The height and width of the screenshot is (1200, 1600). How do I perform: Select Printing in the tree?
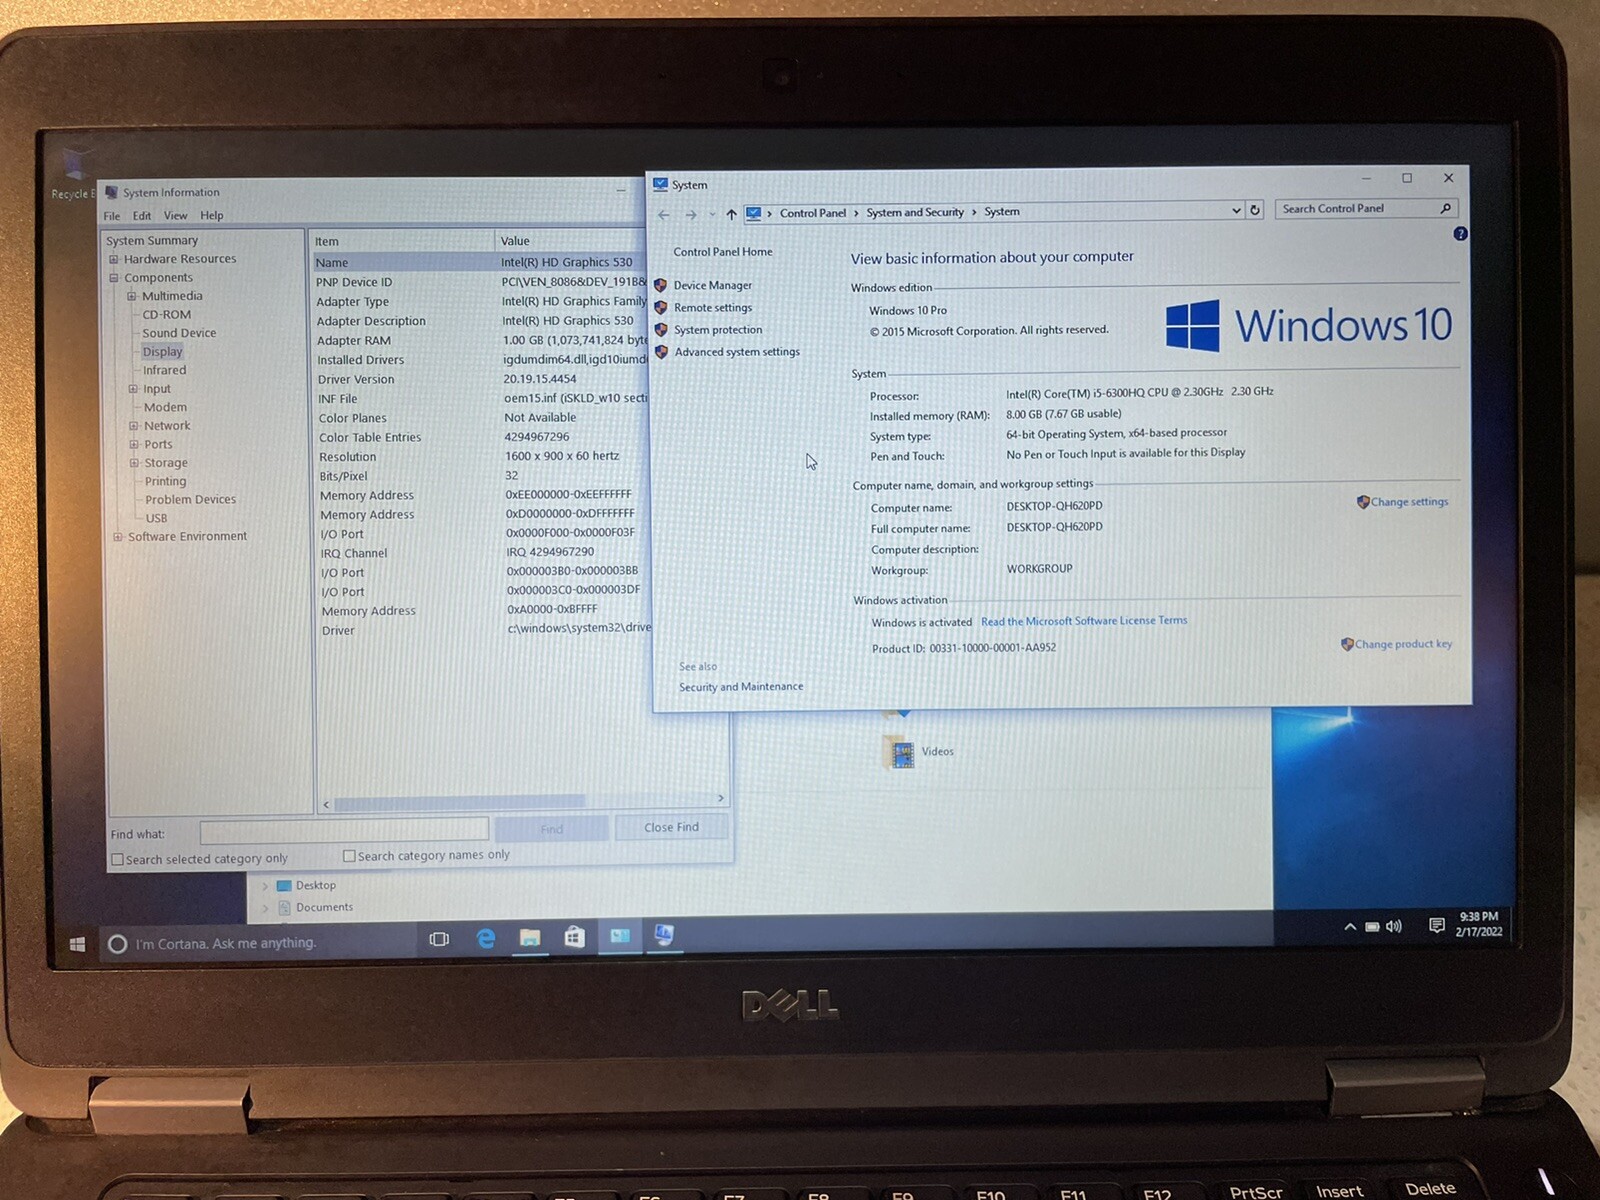click(165, 481)
